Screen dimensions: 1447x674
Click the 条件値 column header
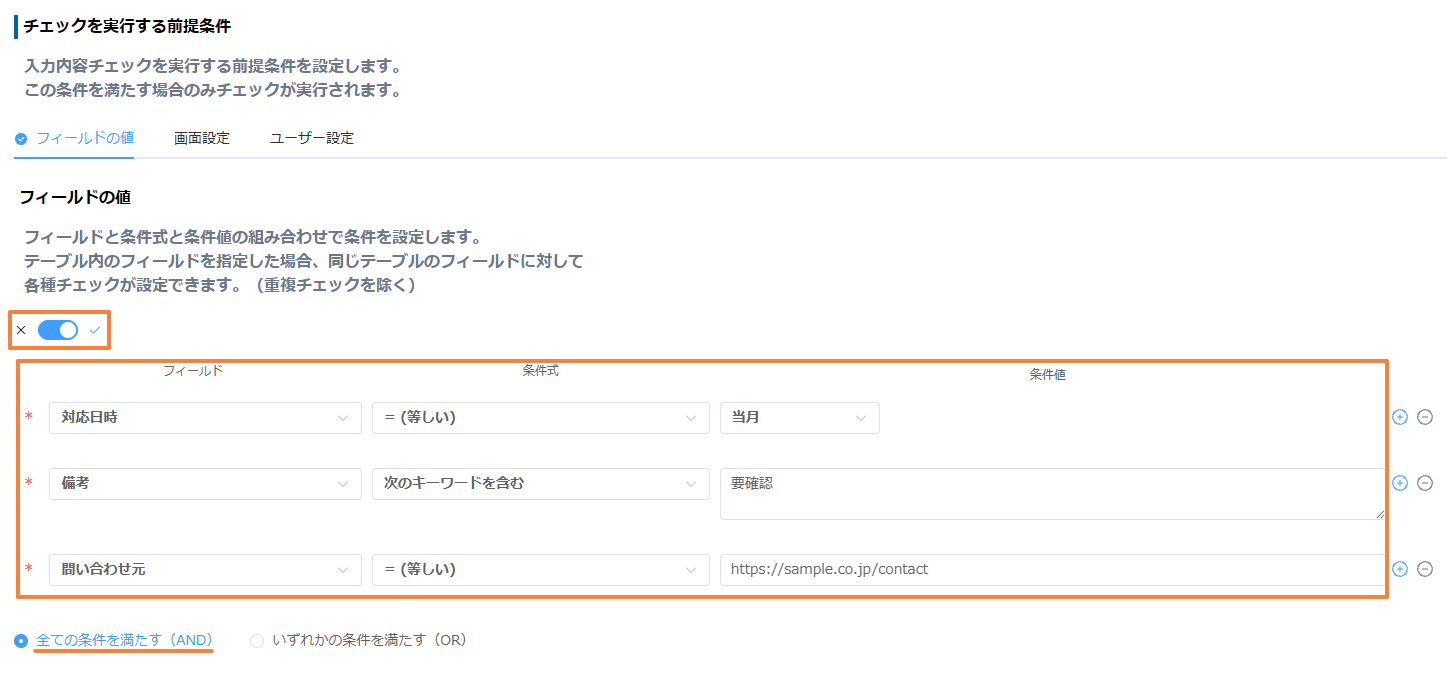point(1048,375)
